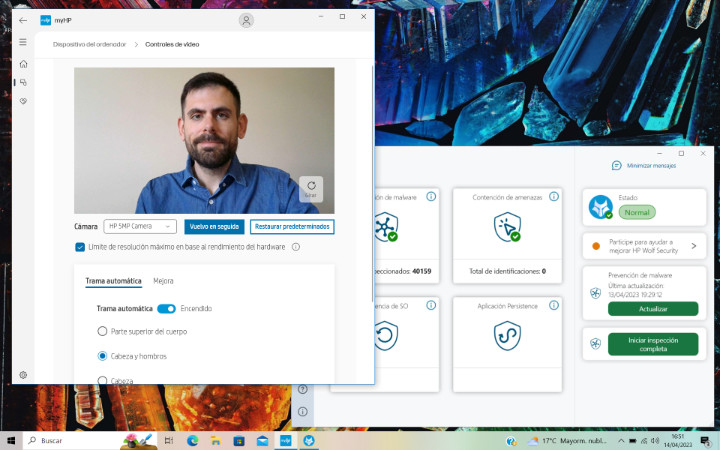Open info for the SO resilience card
720x450 pixels.
[x=431, y=305]
